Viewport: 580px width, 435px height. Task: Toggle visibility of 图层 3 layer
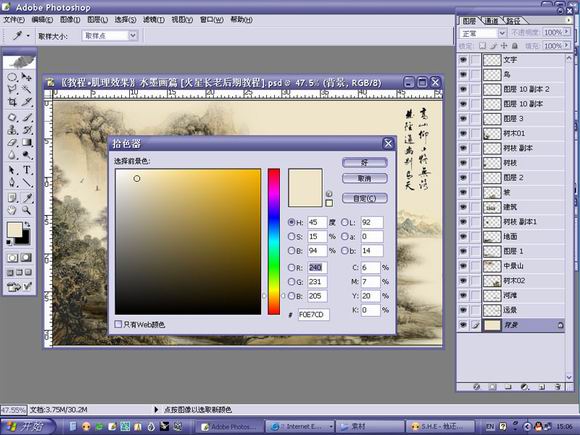pyautogui.click(x=463, y=119)
